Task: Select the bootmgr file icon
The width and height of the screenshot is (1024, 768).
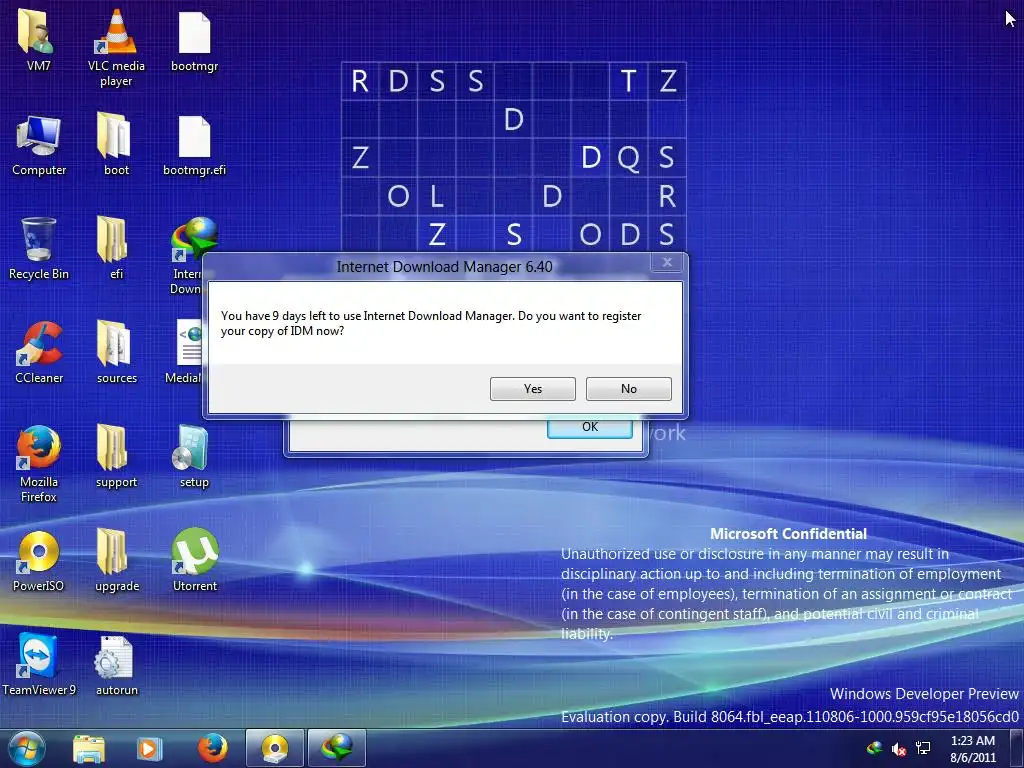Action: [194, 40]
